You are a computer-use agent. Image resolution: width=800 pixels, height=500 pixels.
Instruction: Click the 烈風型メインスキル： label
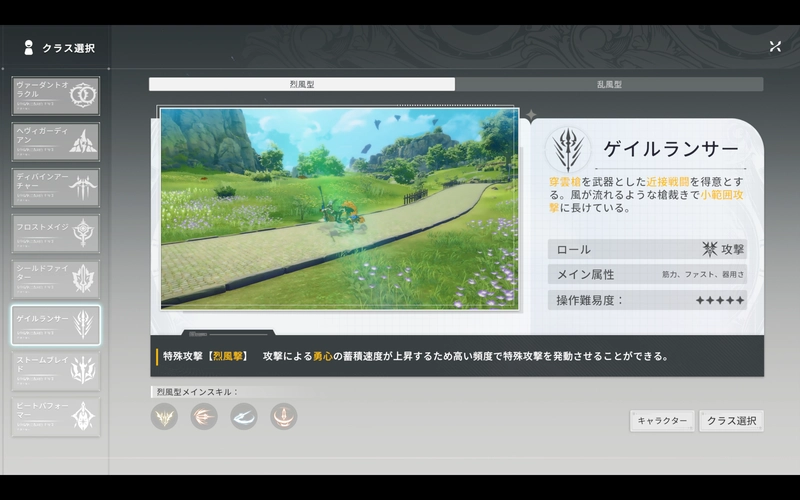(197, 392)
